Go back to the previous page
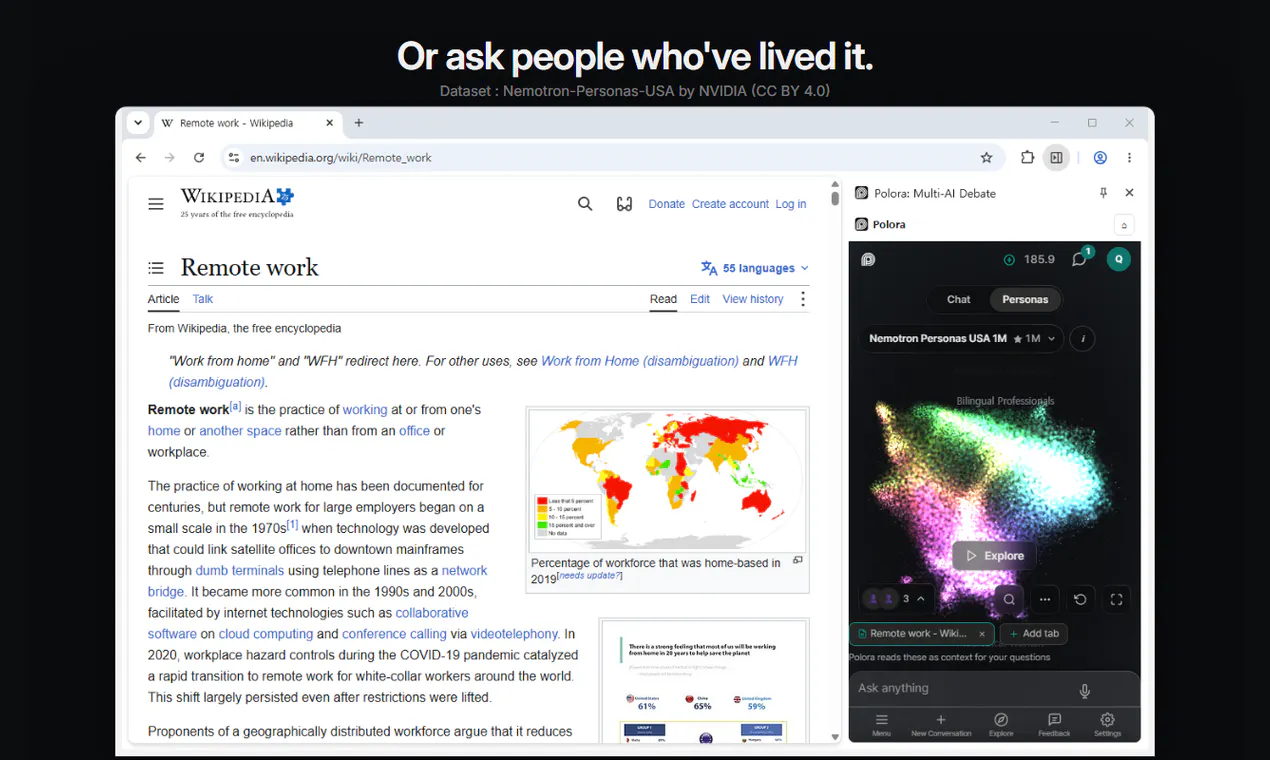Screen dimensions: 1270x760 click(141, 158)
